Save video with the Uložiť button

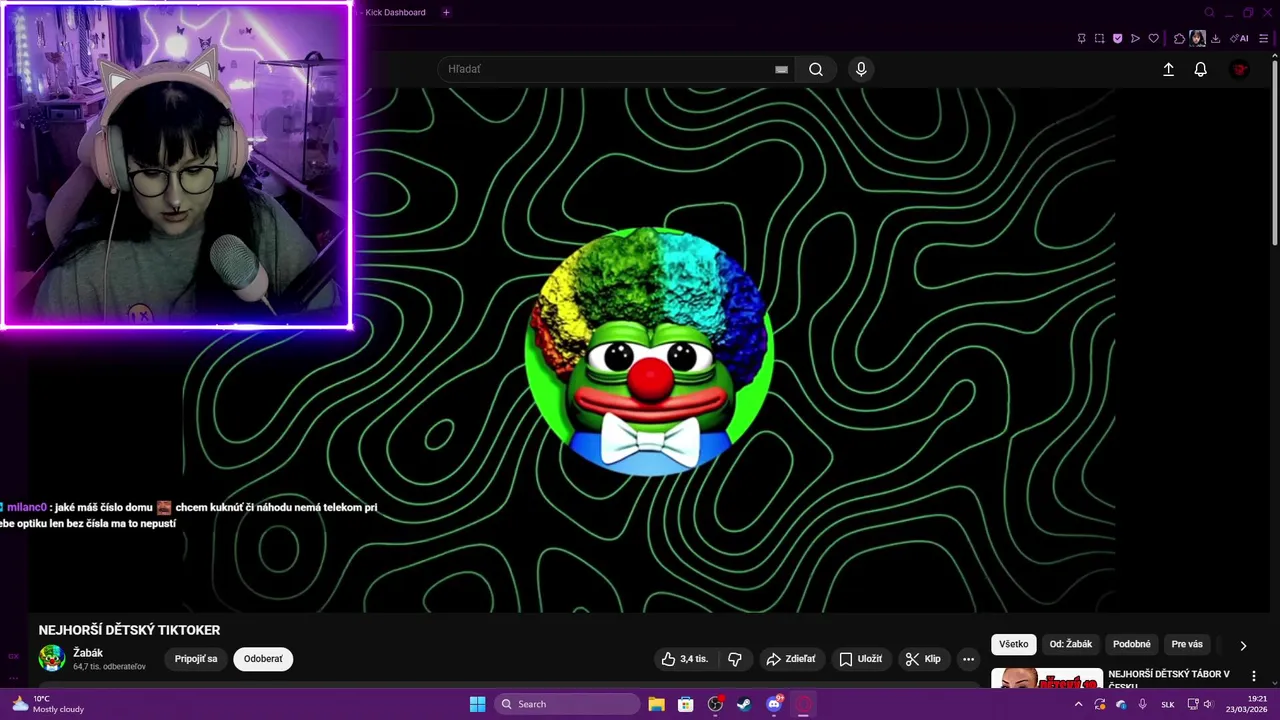pos(861,659)
